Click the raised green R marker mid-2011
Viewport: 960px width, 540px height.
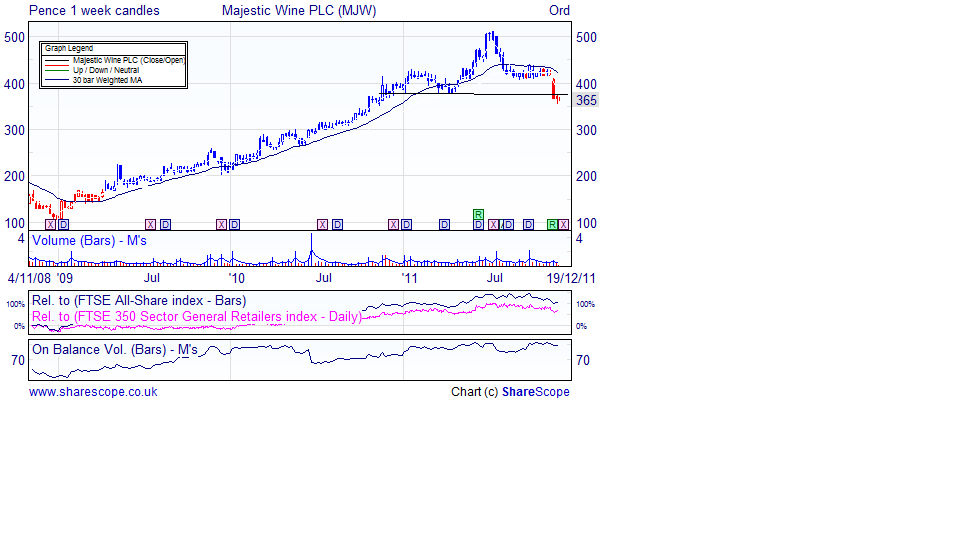coord(478,214)
